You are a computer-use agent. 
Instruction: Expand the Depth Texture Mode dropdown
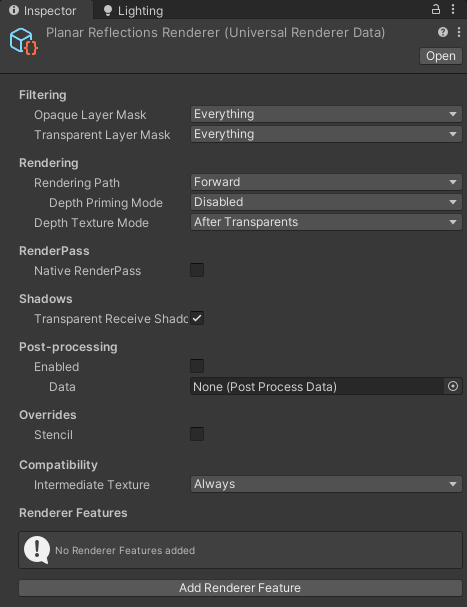pyautogui.click(x=326, y=222)
